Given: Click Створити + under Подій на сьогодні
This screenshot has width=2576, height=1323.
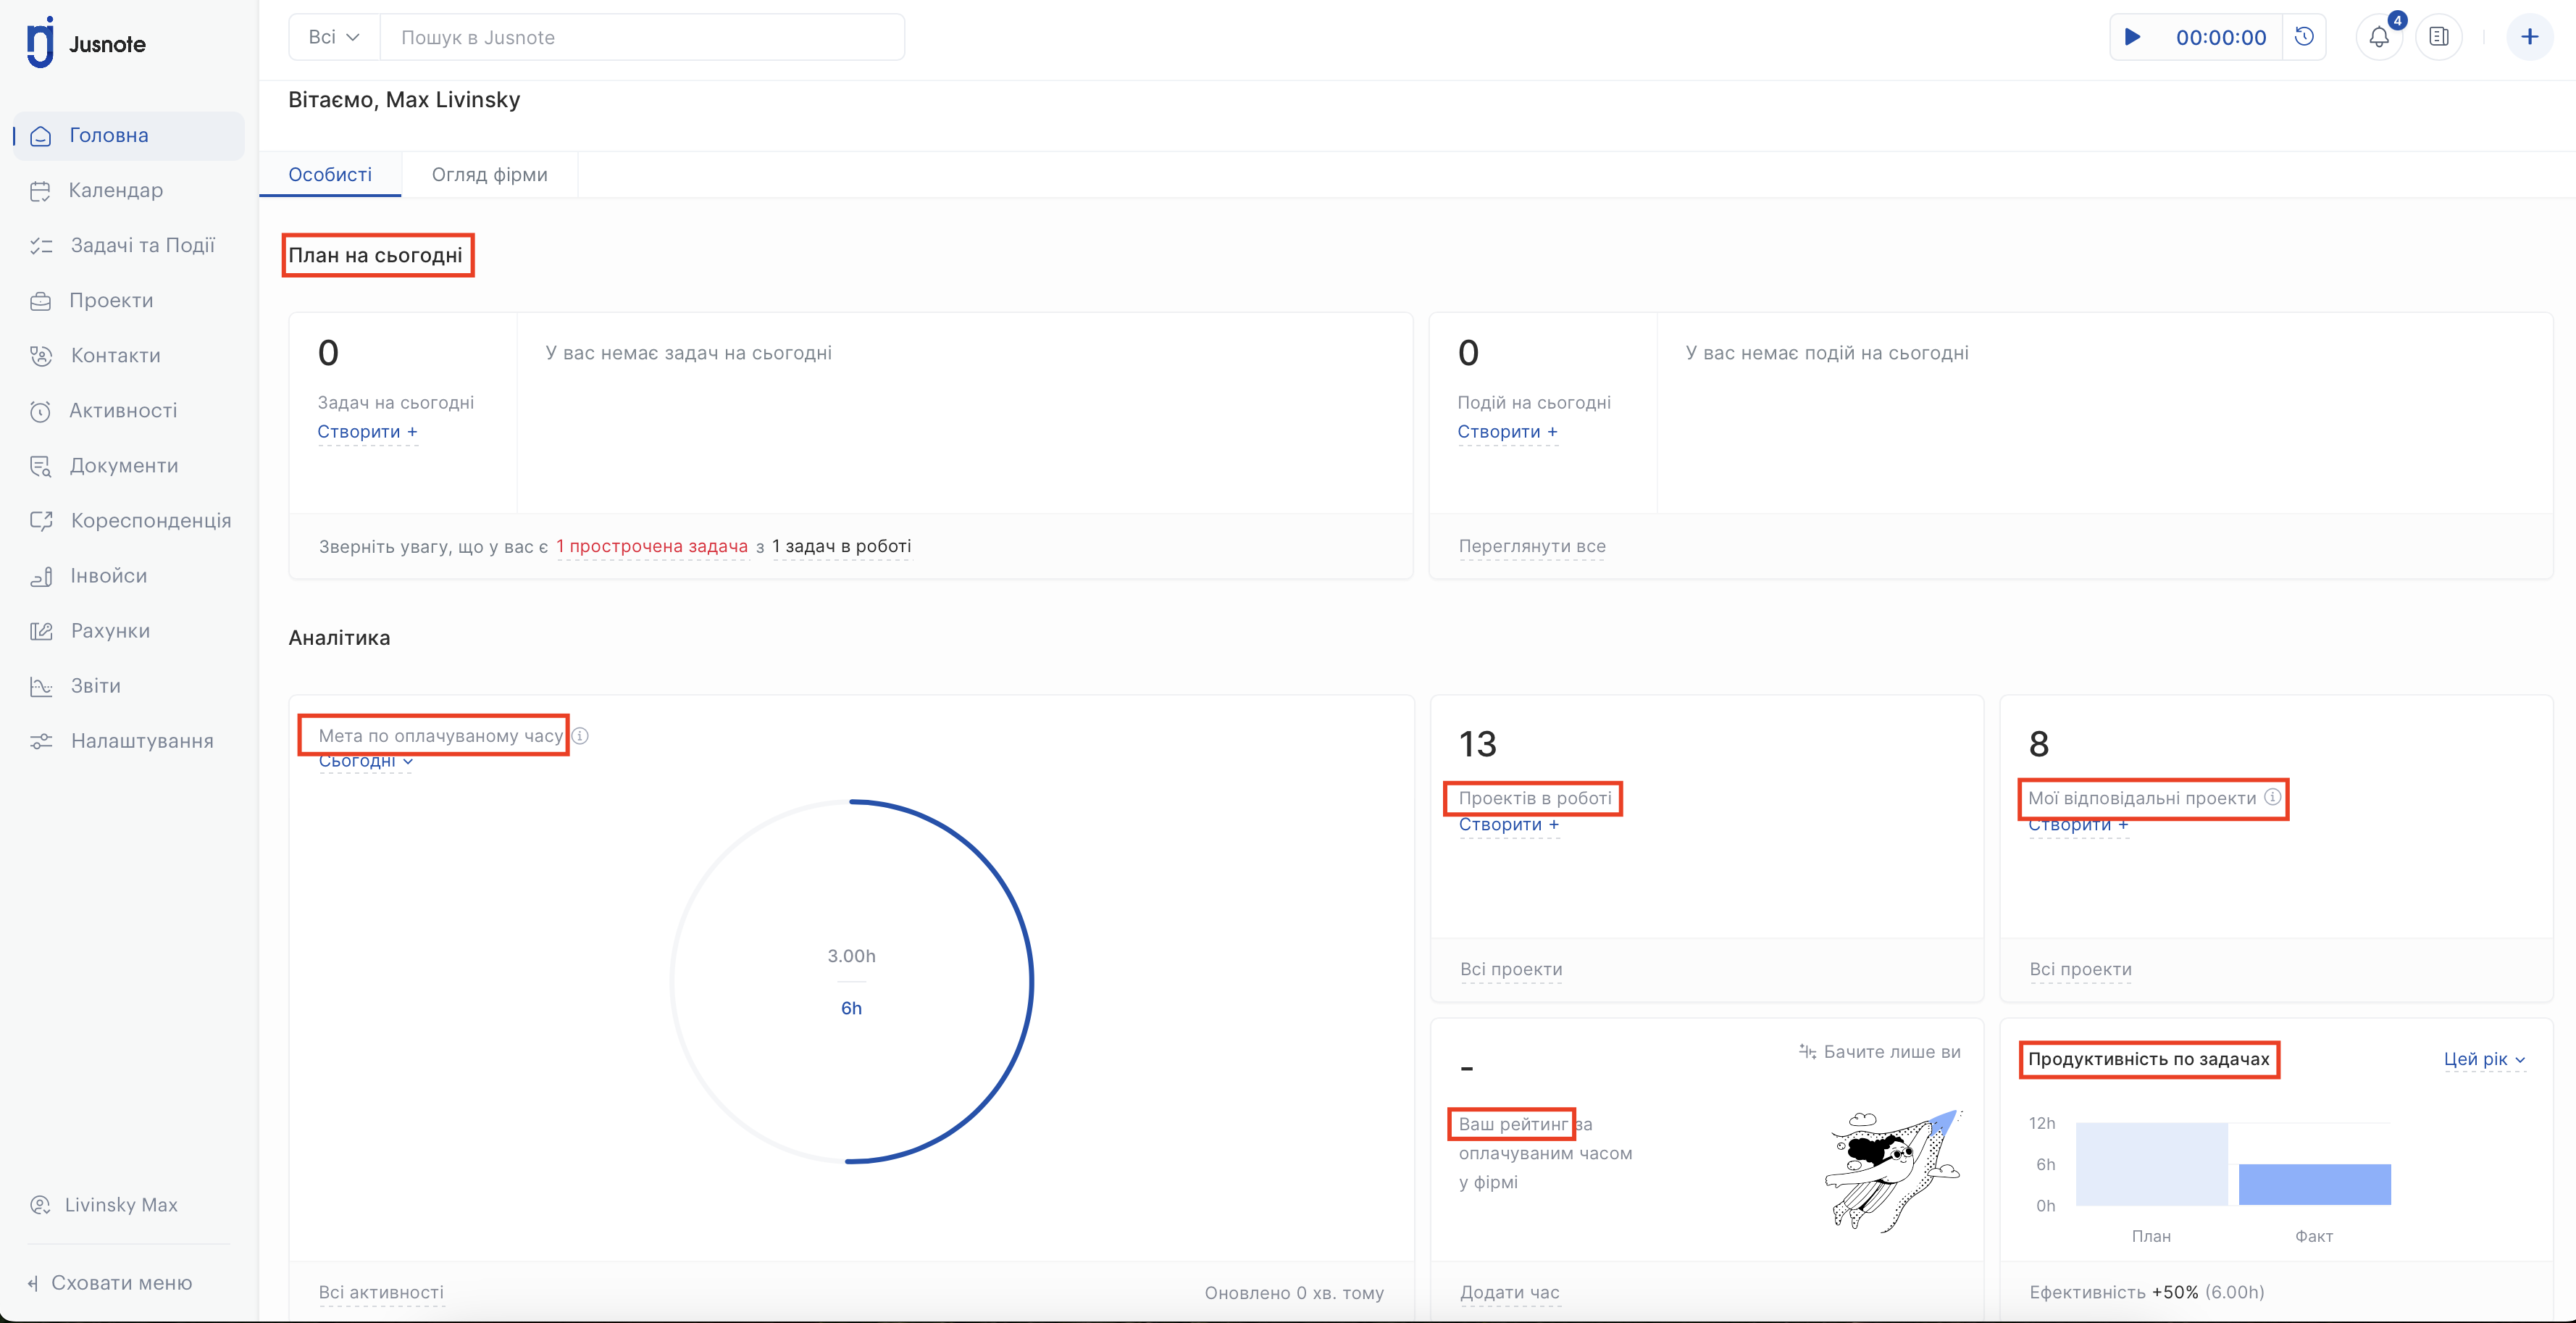Looking at the screenshot, I should point(1507,432).
